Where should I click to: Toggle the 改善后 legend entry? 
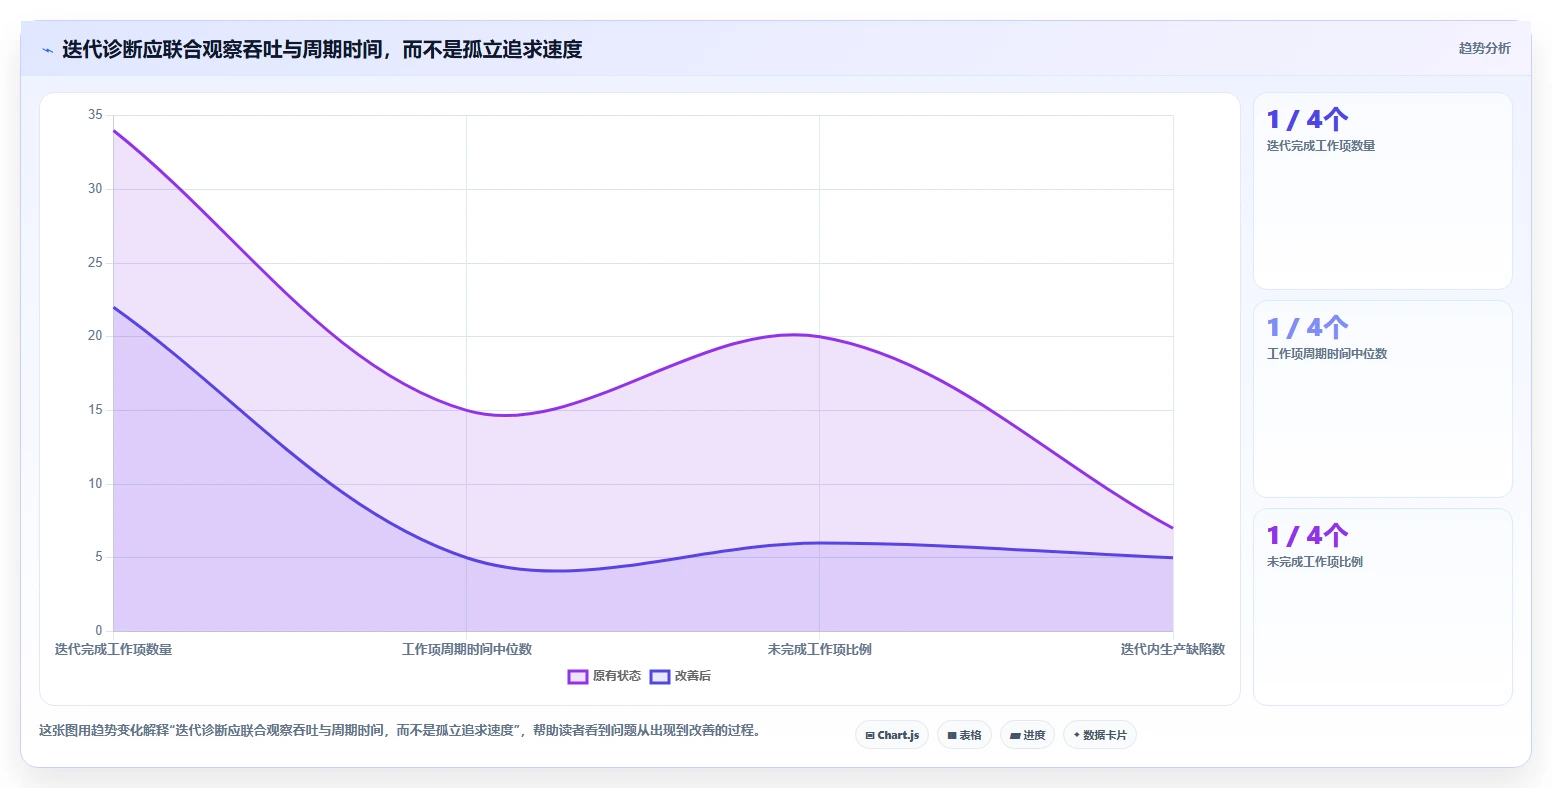[680, 676]
